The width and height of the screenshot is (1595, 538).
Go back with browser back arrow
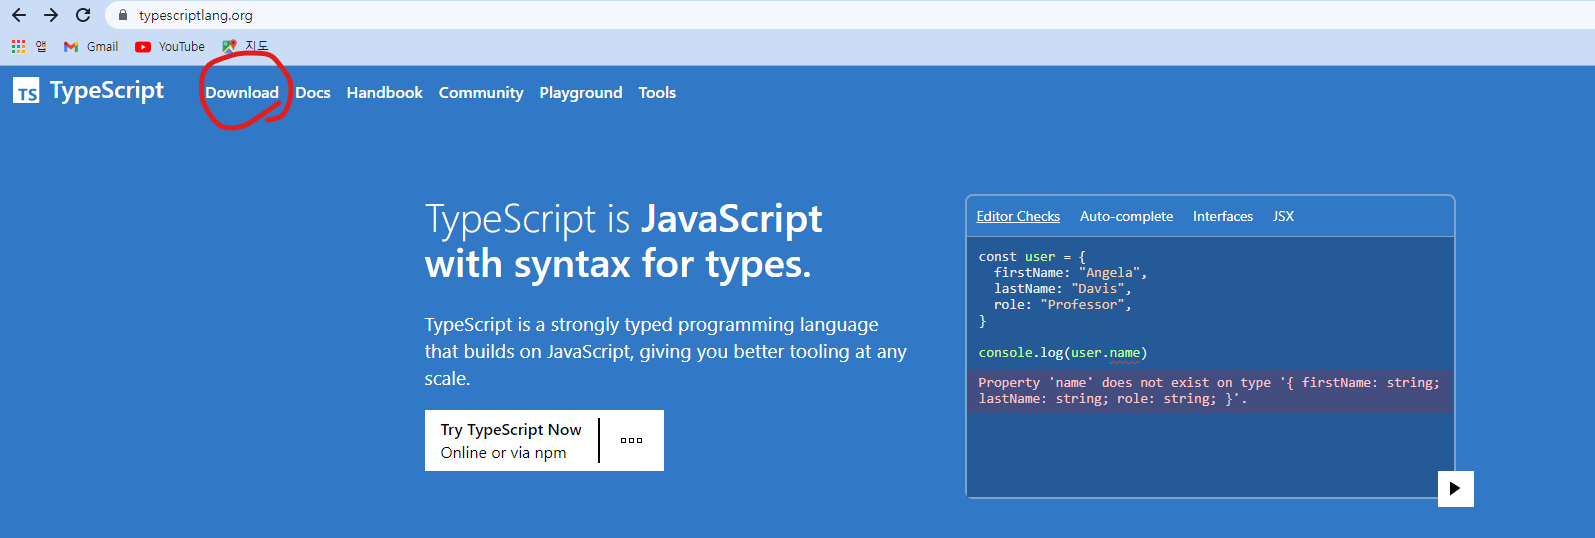point(18,15)
